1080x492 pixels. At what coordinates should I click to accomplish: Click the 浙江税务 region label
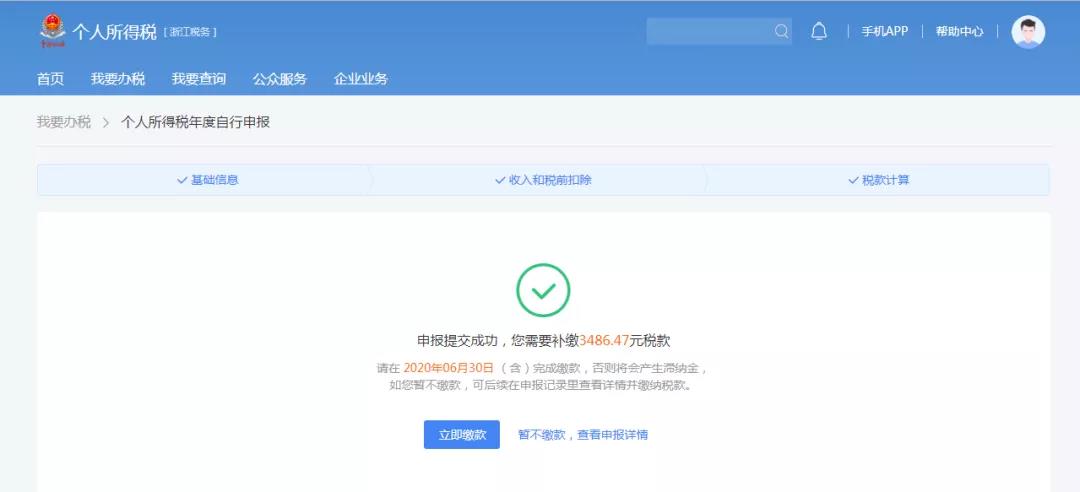(x=190, y=32)
